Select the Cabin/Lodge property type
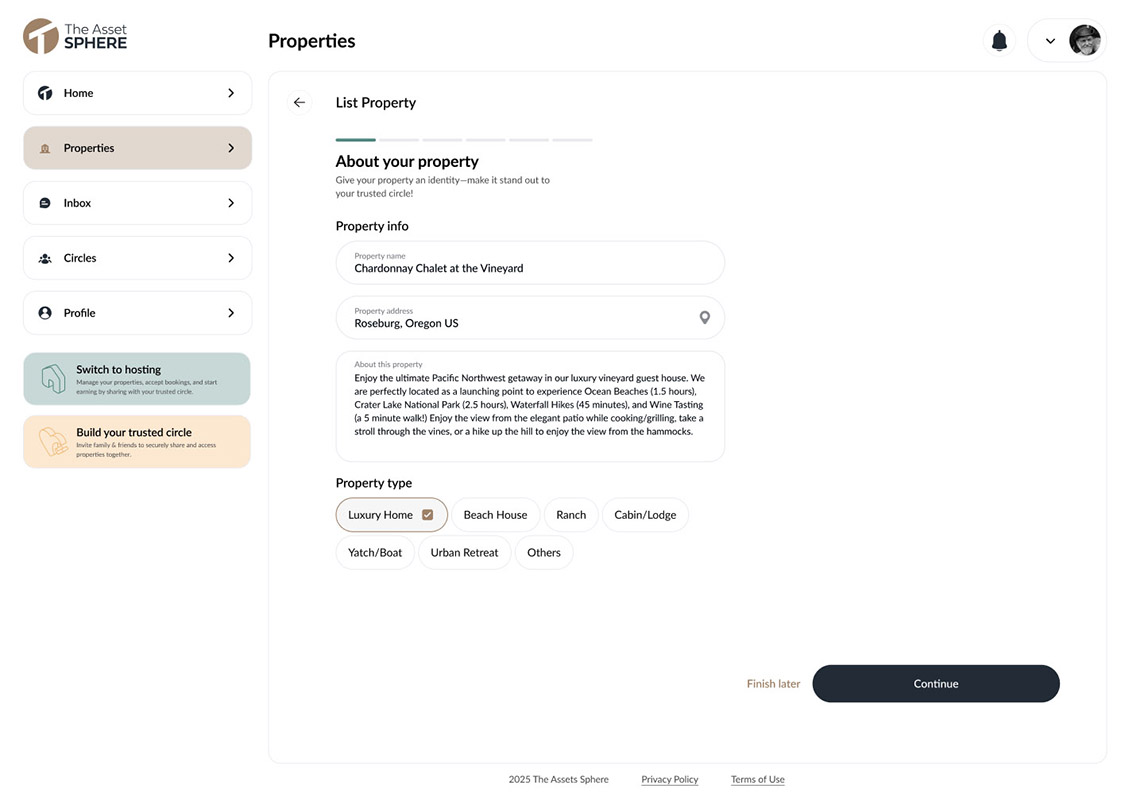1129x800 pixels. point(645,515)
